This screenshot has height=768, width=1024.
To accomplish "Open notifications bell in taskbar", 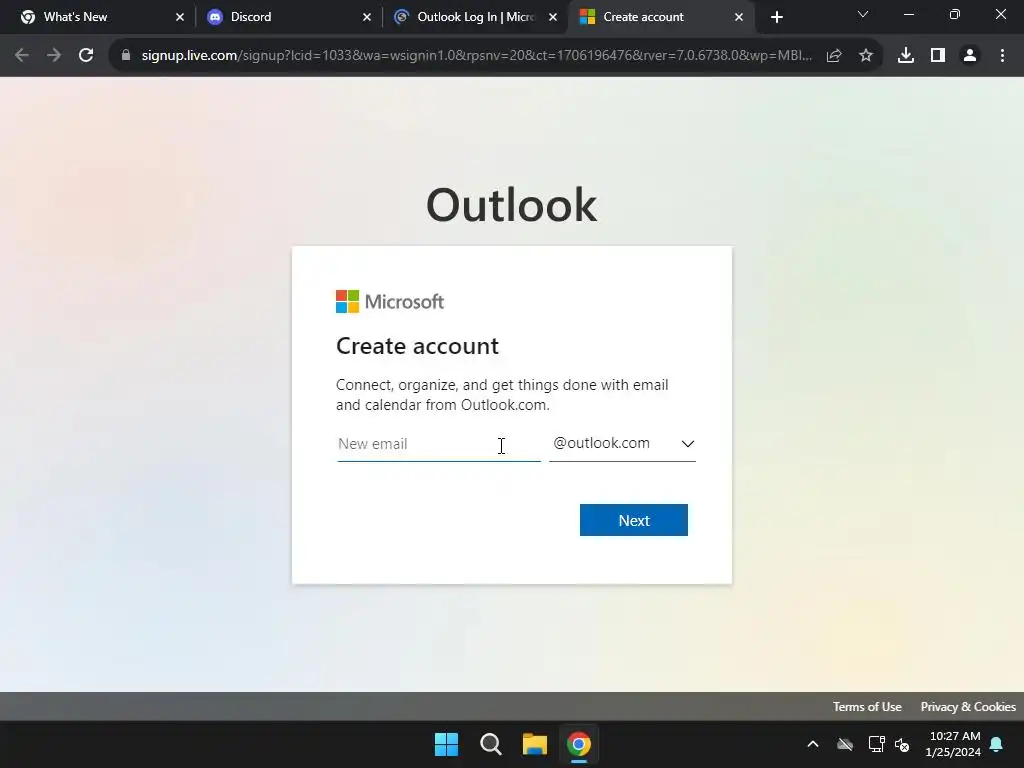I will pyautogui.click(x=997, y=744).
